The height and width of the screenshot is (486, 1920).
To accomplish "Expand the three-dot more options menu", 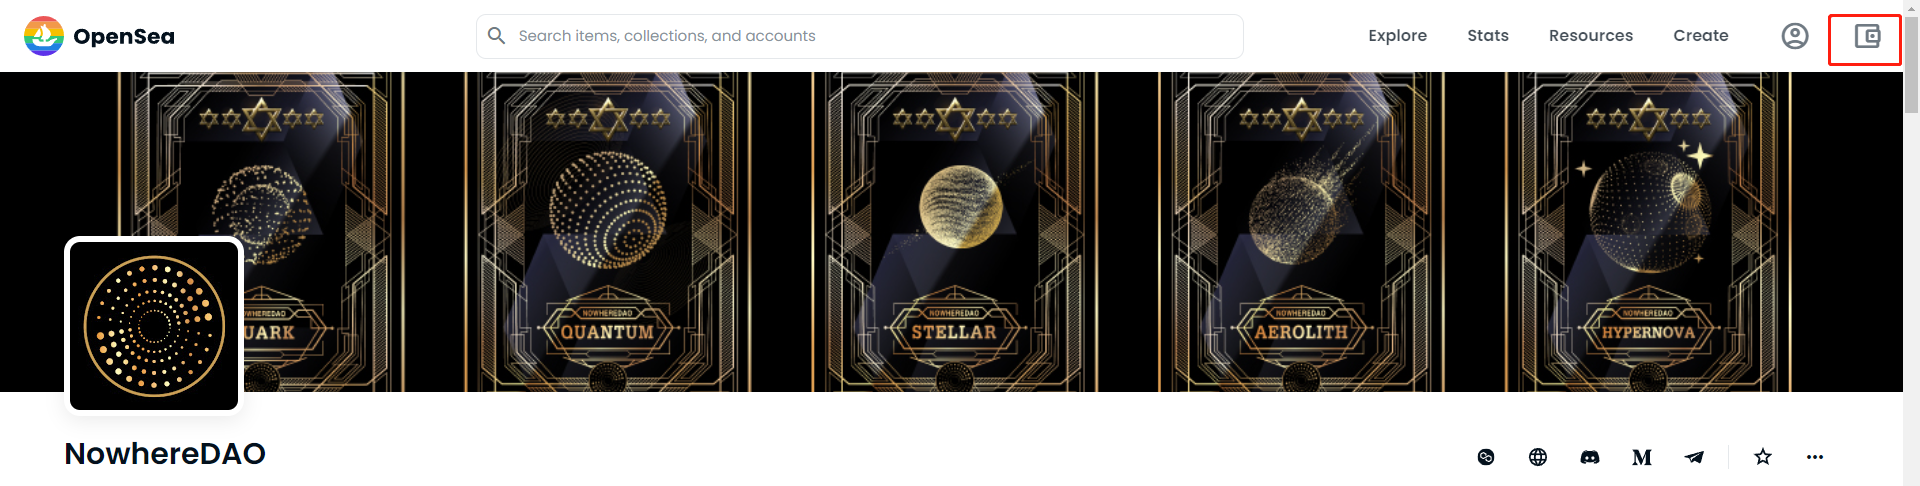I will pyautogui.click(x=1815, y=457).
